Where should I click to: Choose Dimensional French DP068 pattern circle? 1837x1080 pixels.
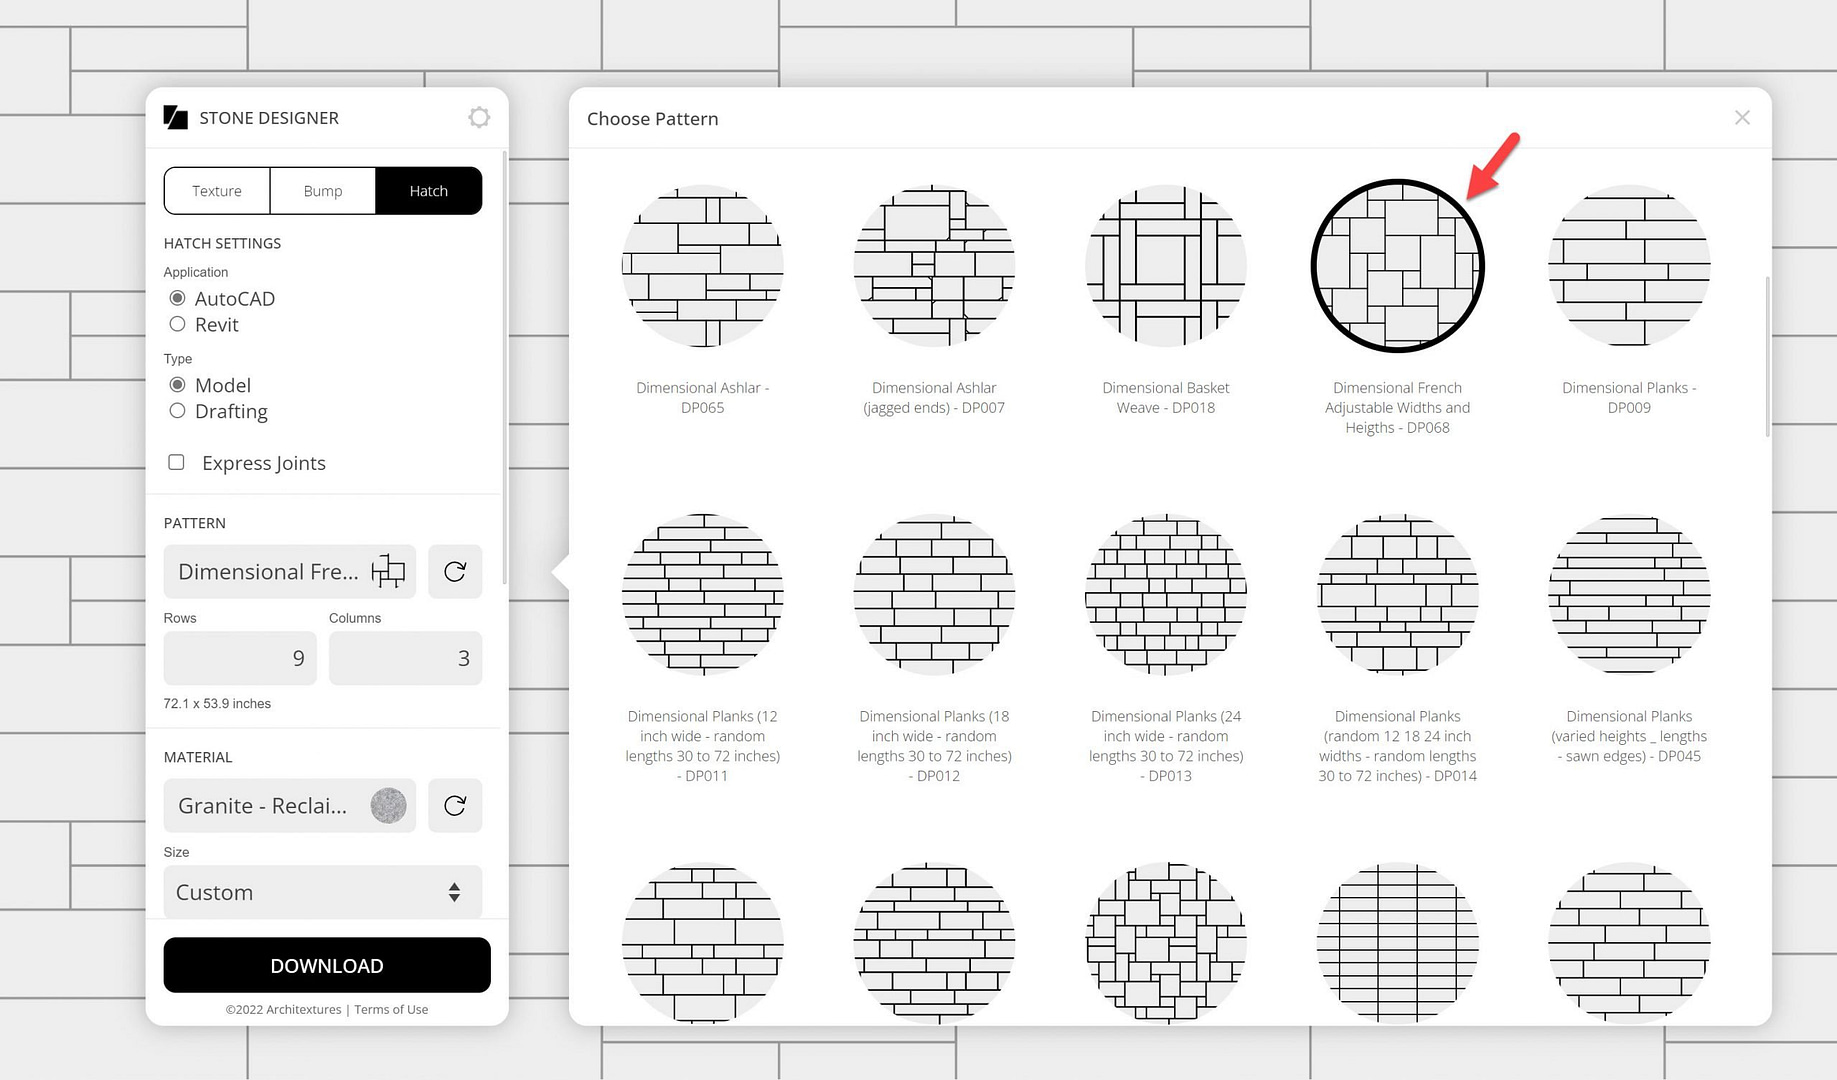click(x=1397, y=266)
